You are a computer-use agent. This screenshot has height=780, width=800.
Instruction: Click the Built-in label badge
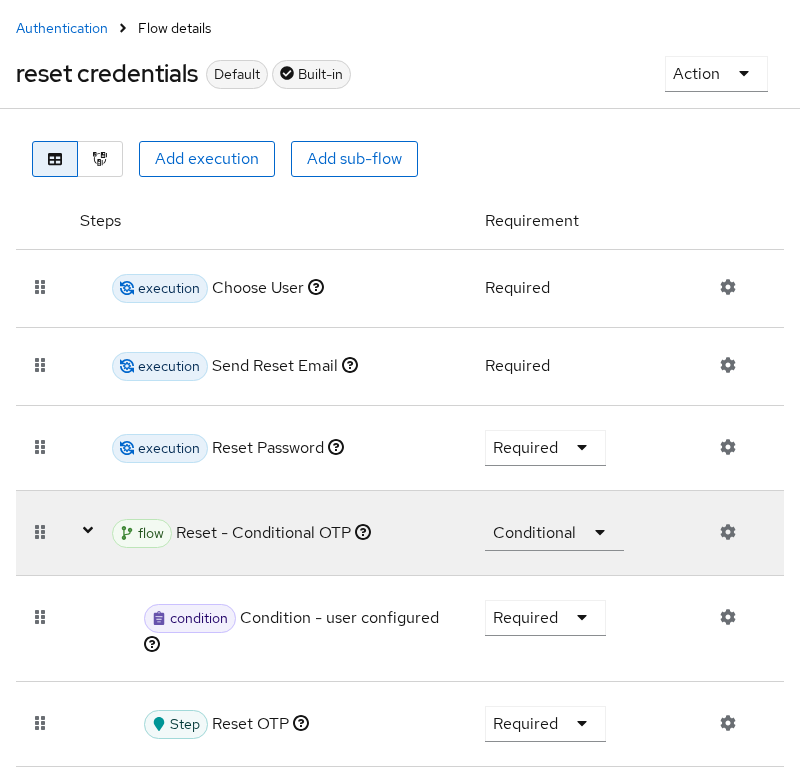click(x=311, y=74)
